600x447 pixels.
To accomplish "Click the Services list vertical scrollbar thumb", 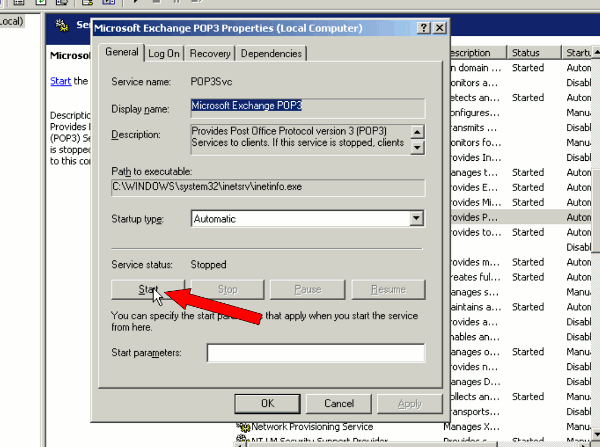I will coord(596,211).
